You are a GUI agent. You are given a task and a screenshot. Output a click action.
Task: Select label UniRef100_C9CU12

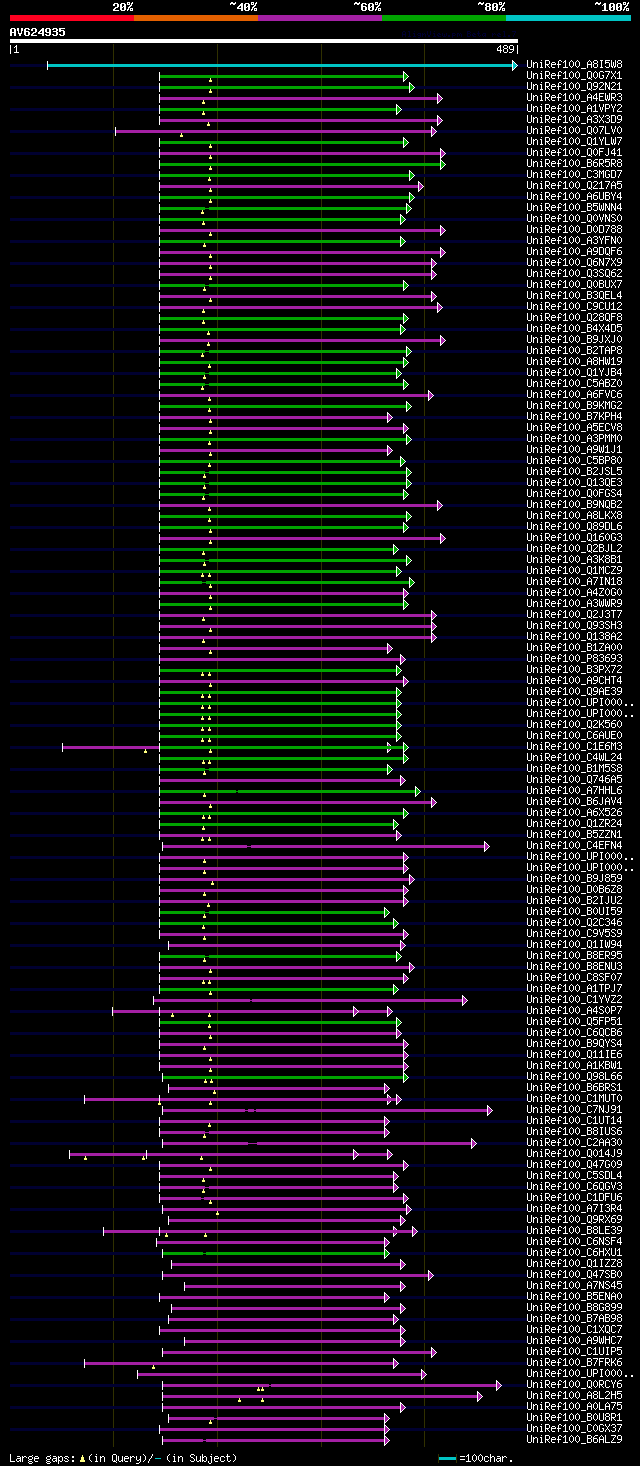coord(574,307)
